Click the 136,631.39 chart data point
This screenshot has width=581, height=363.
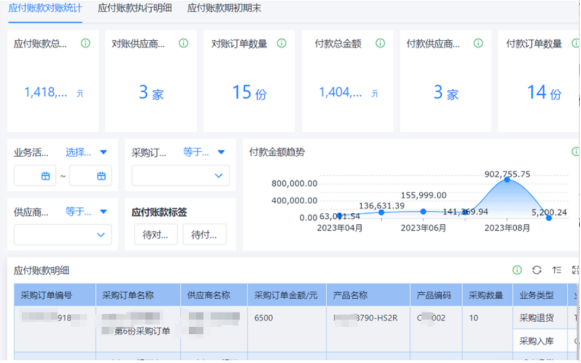point(381,212)
